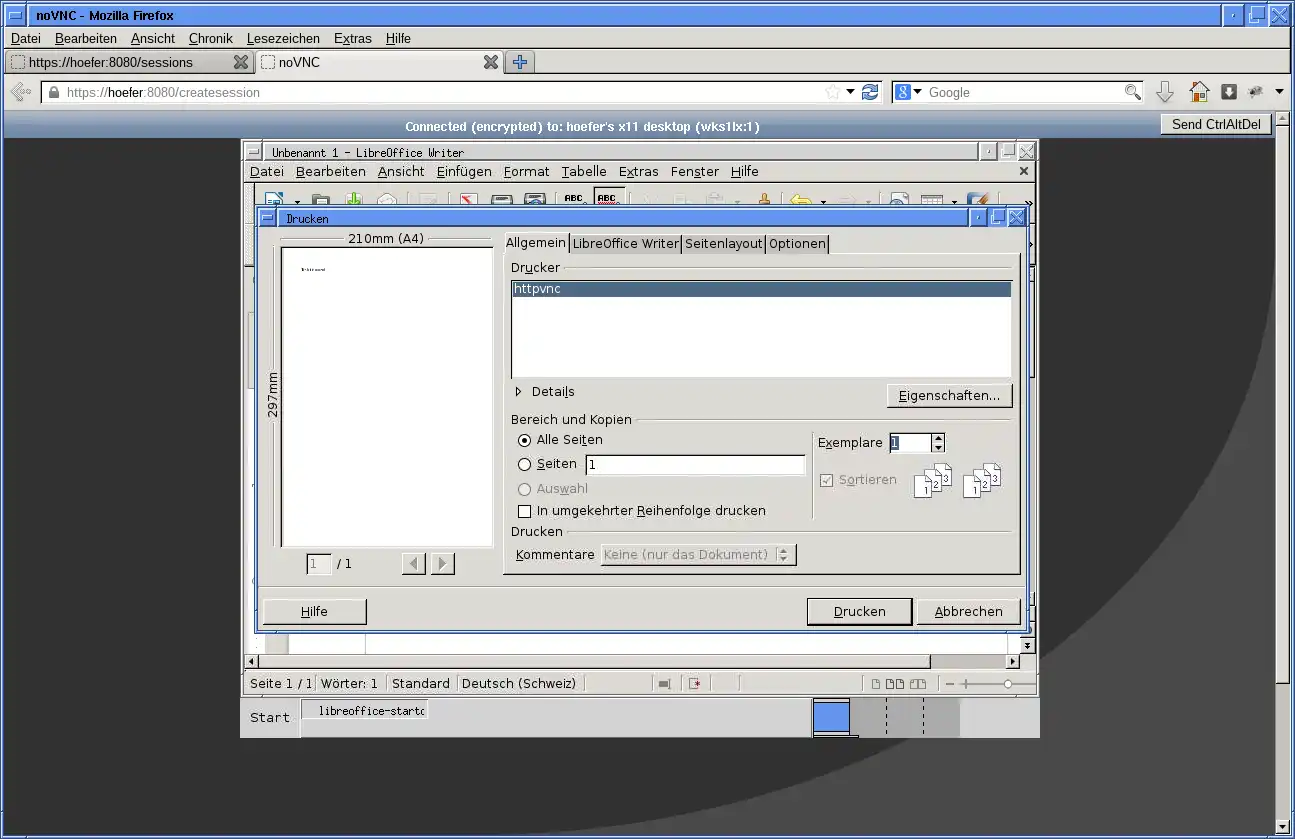The image size is (1295, 839).
Task: Open the Firefox toolbar overflow dropdown arrow
Action: (x=1279, y=92)
